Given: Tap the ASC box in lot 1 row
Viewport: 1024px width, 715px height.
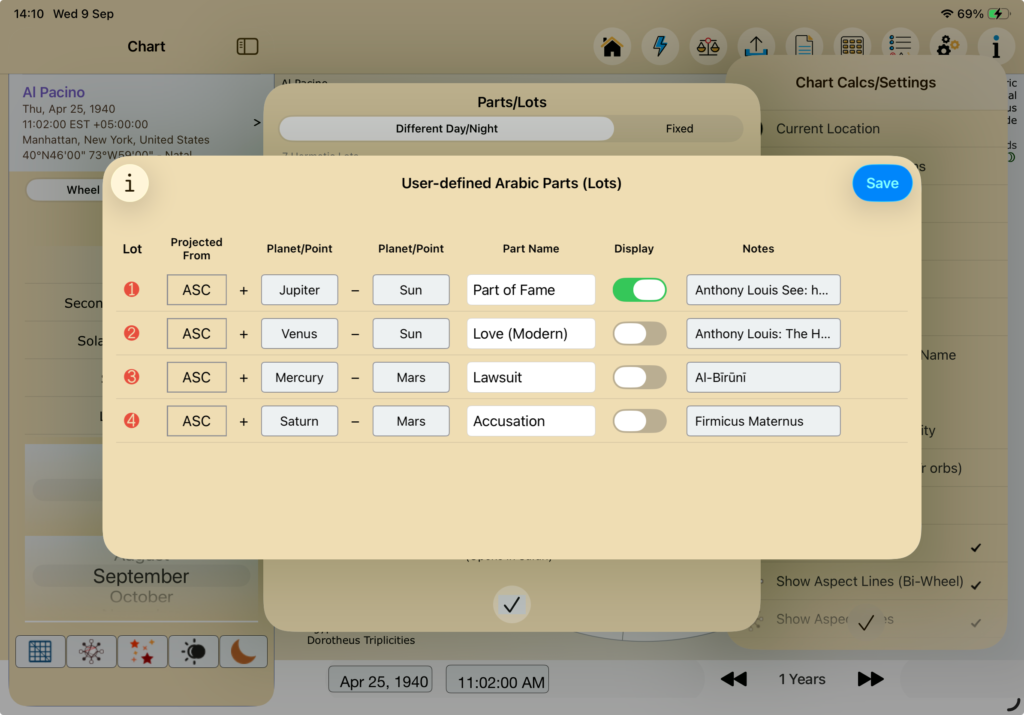Looking at the screenshot, I should click(x=197, y=290).
